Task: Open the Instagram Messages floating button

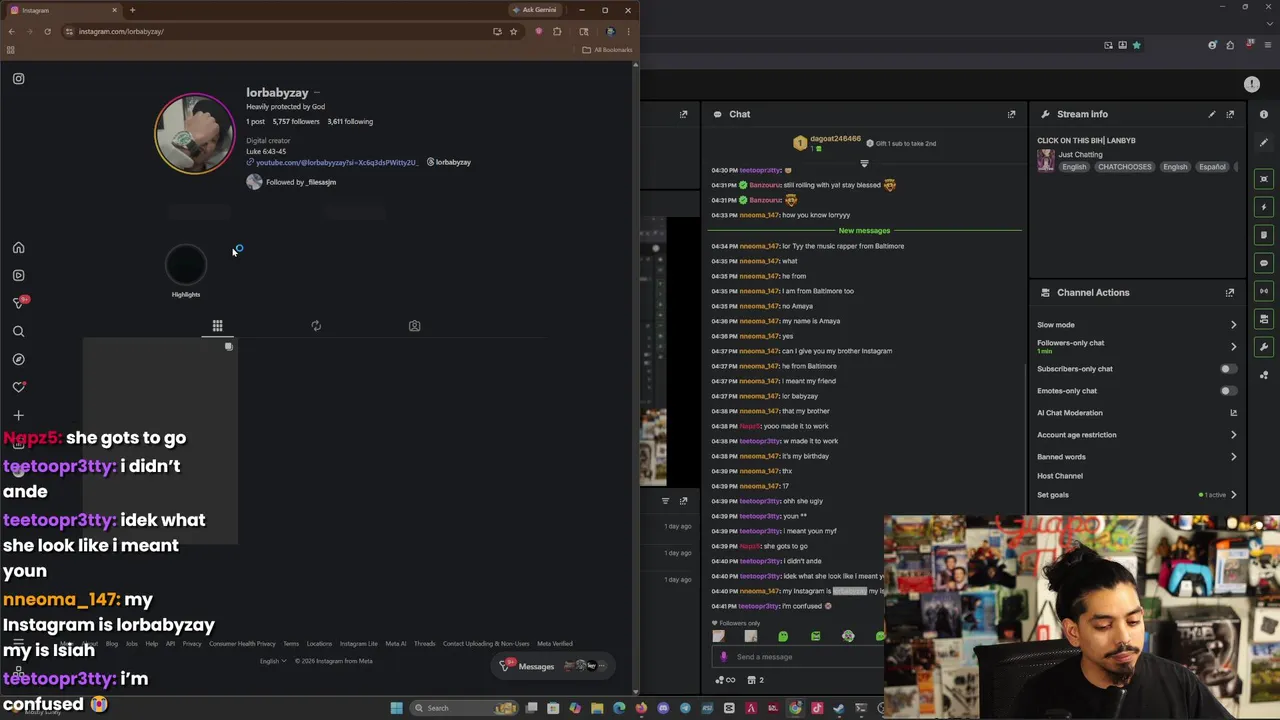Action: click(x=554, y=666)
